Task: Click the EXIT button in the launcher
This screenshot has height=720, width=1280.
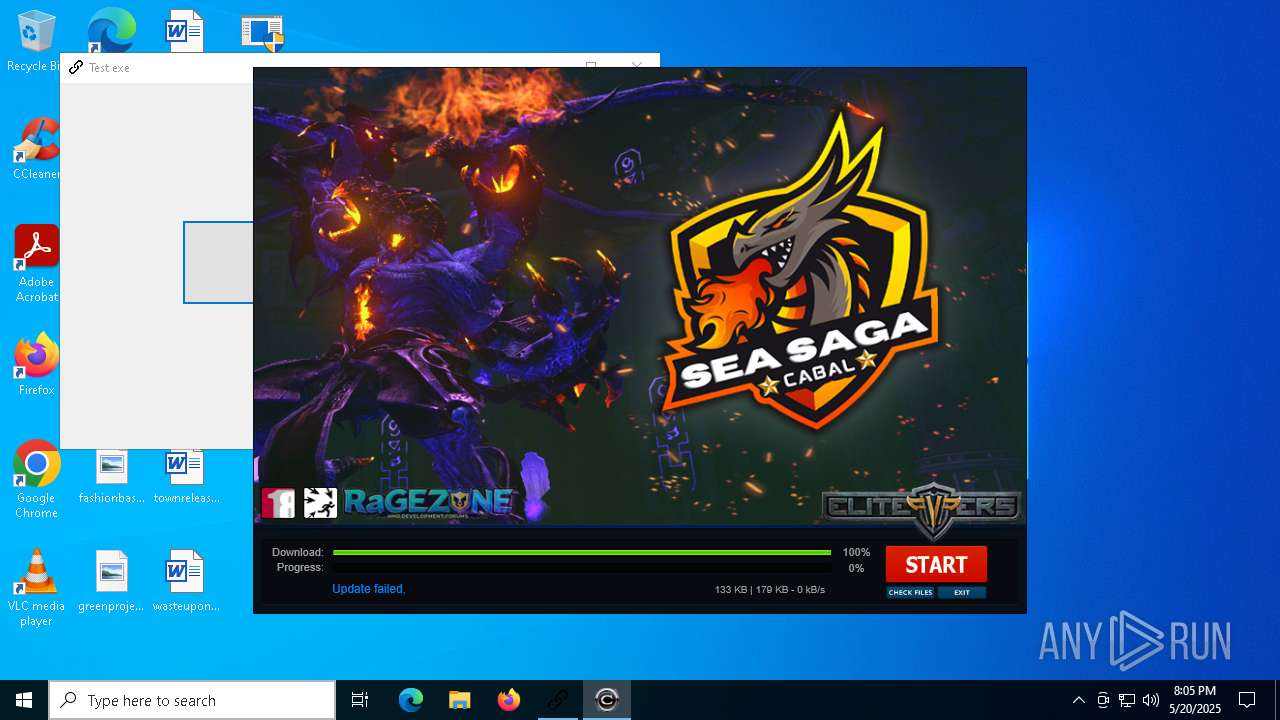Action: click(962, 592)
